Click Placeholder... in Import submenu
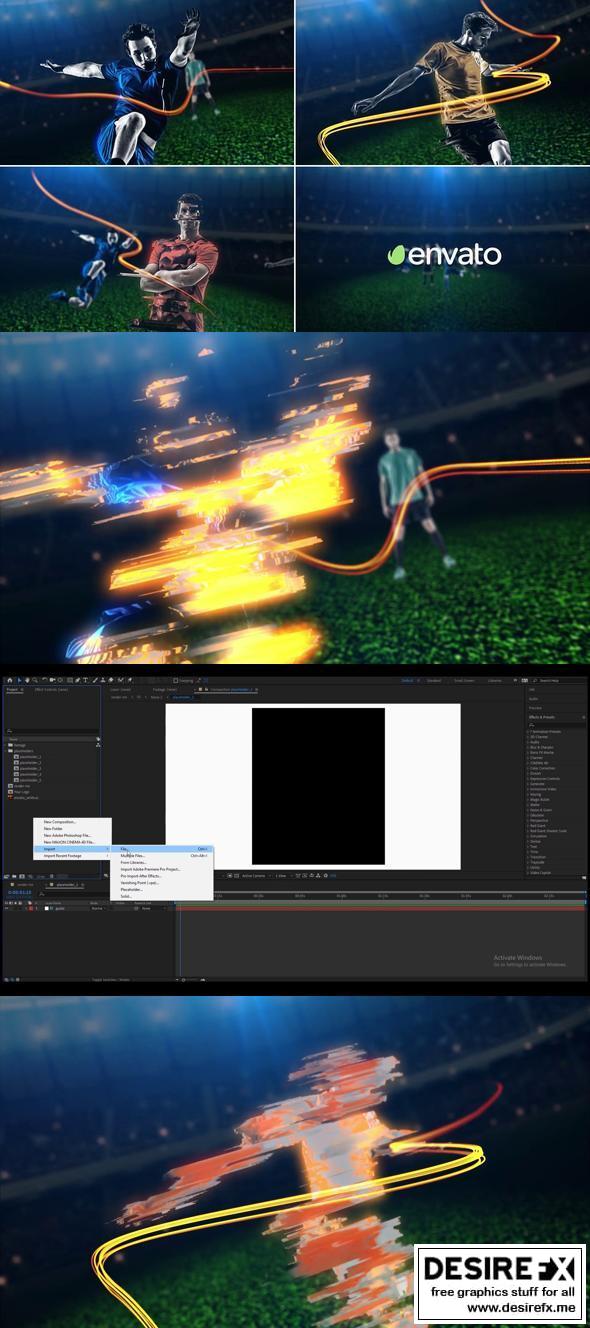Screen dimensions: 590x1328 point(161,889)
